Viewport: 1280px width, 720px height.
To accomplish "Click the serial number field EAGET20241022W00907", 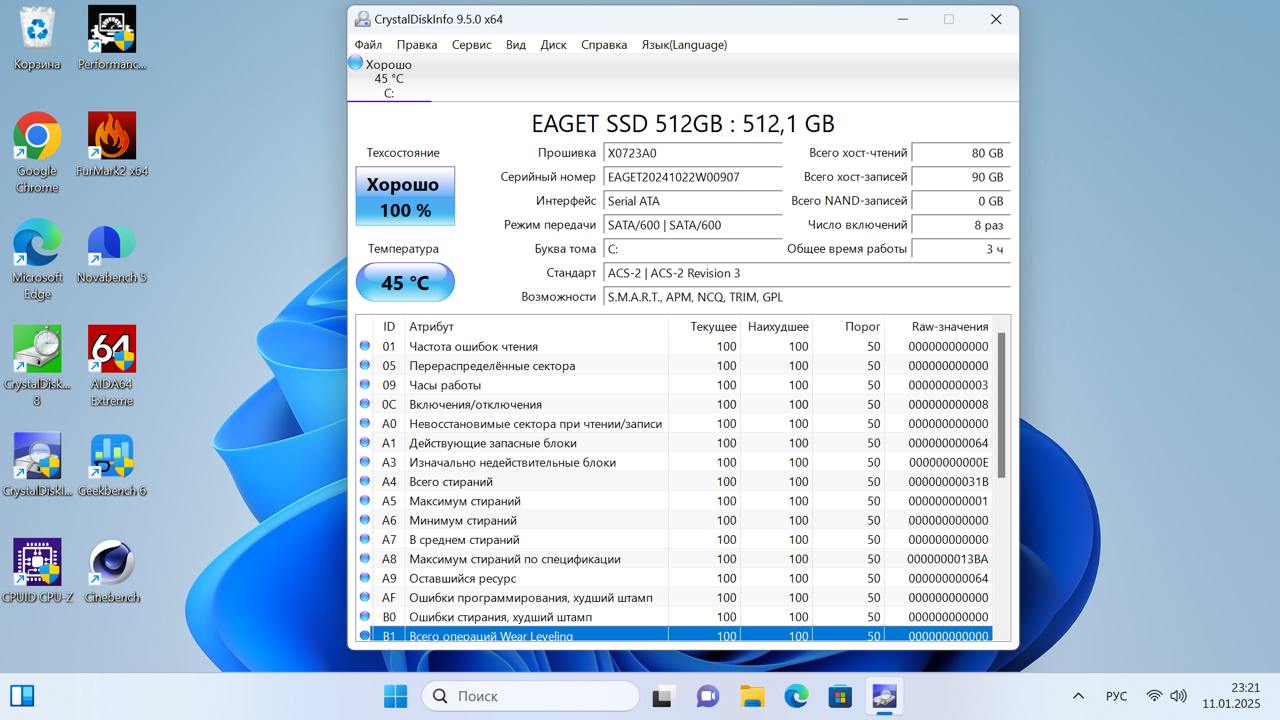I will tap(693, 177).
